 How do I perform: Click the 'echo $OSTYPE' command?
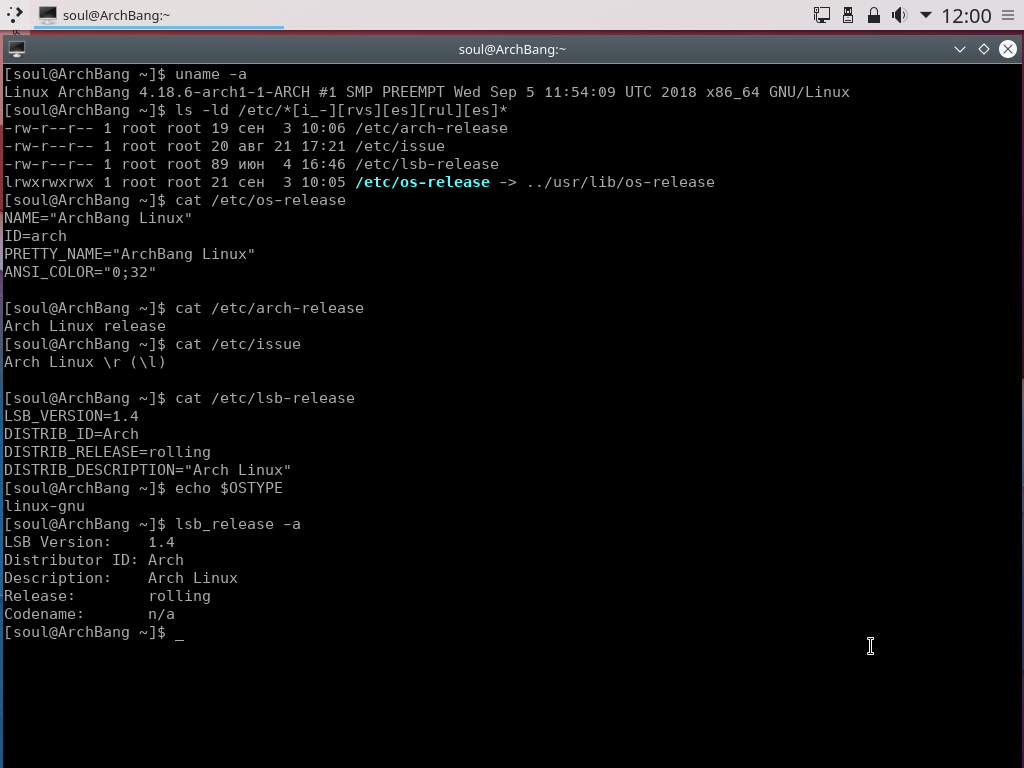229,488
